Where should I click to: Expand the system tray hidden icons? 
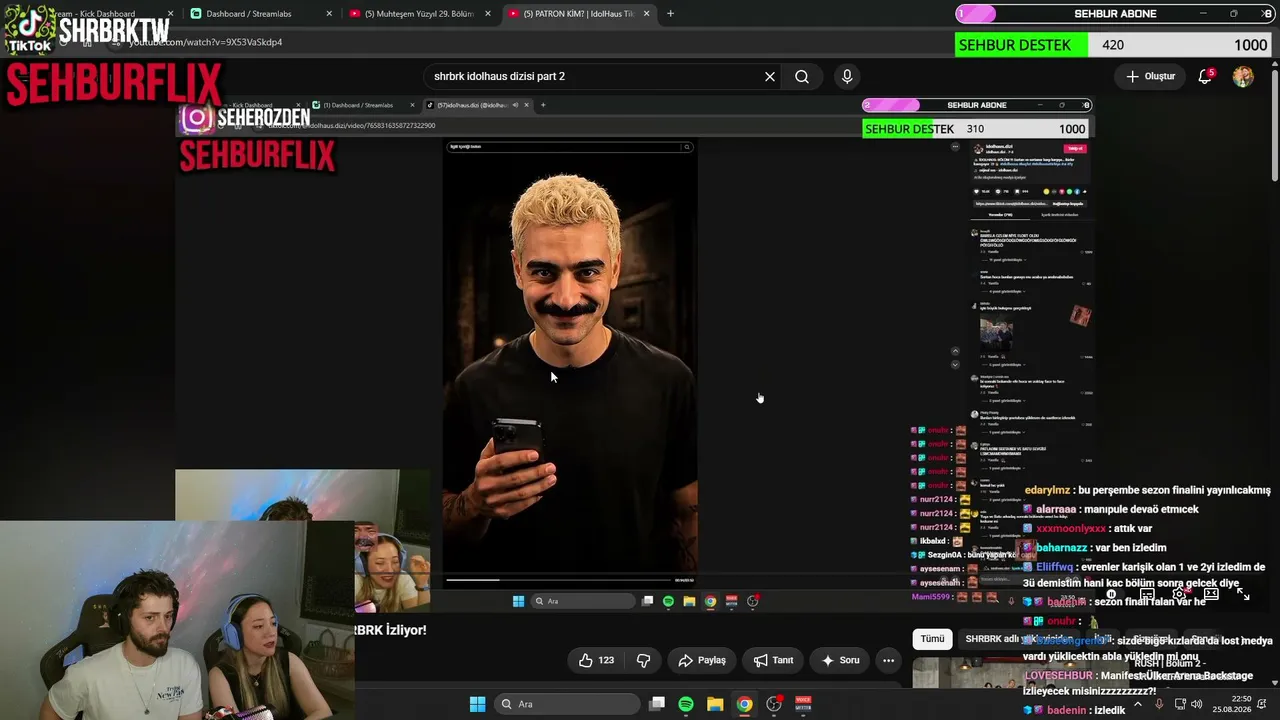1138,704
